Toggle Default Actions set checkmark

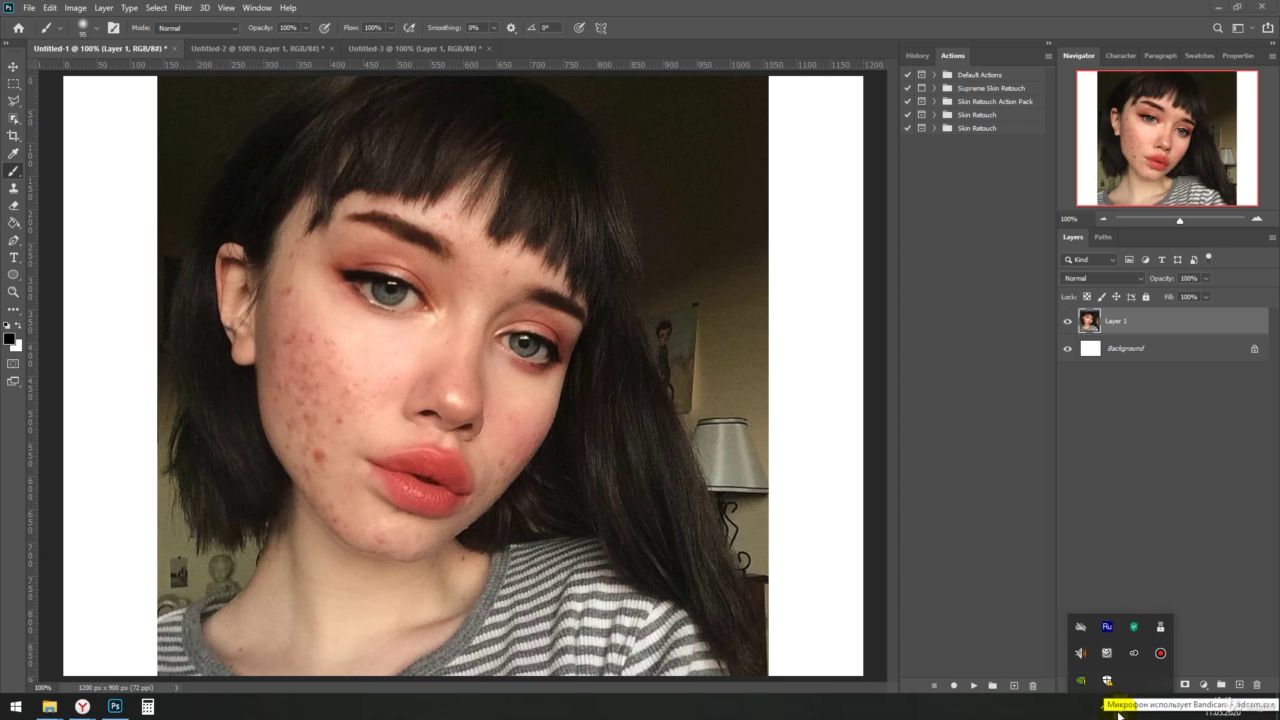[908, 75]
